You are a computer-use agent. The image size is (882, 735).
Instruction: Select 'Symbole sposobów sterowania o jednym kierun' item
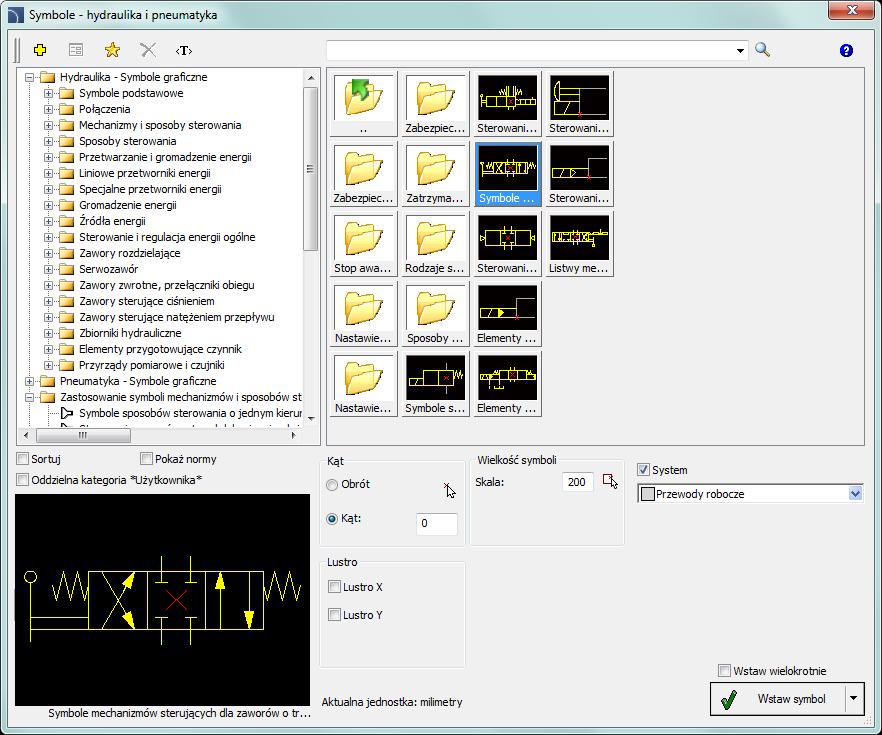coord(190,413)
